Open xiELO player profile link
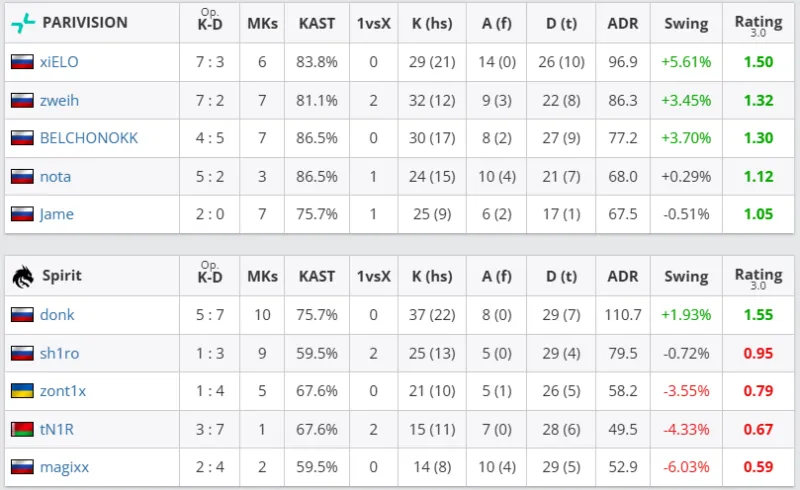 (59, 62)
